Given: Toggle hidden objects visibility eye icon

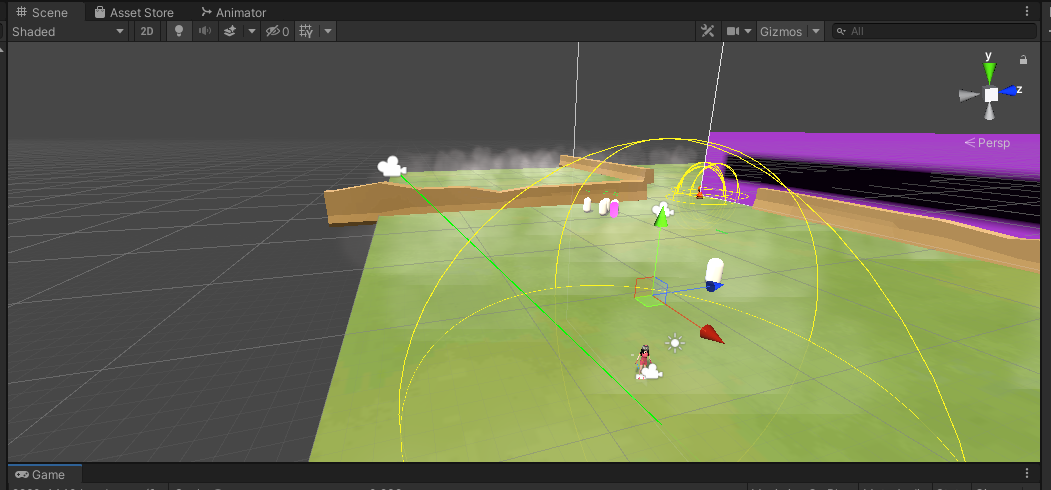Looking at the screenshot, I should click(277, 32).
